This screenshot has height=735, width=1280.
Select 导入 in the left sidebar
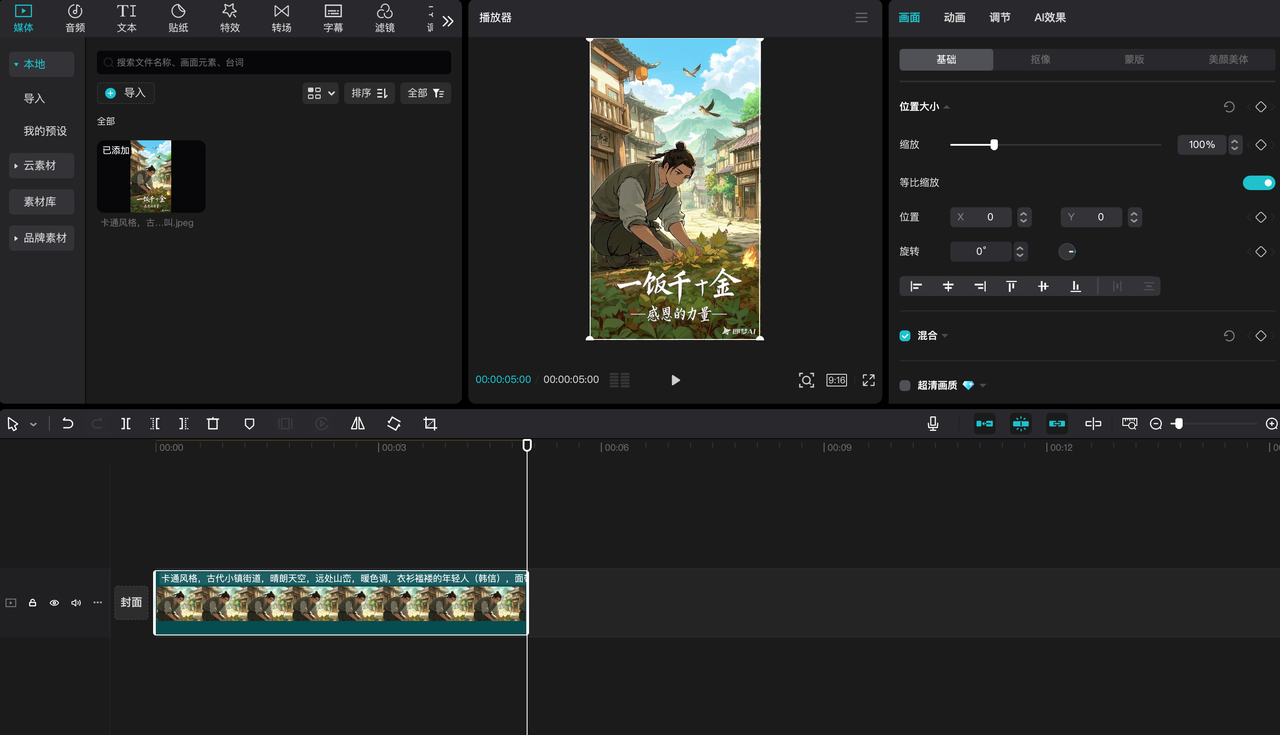34,98
